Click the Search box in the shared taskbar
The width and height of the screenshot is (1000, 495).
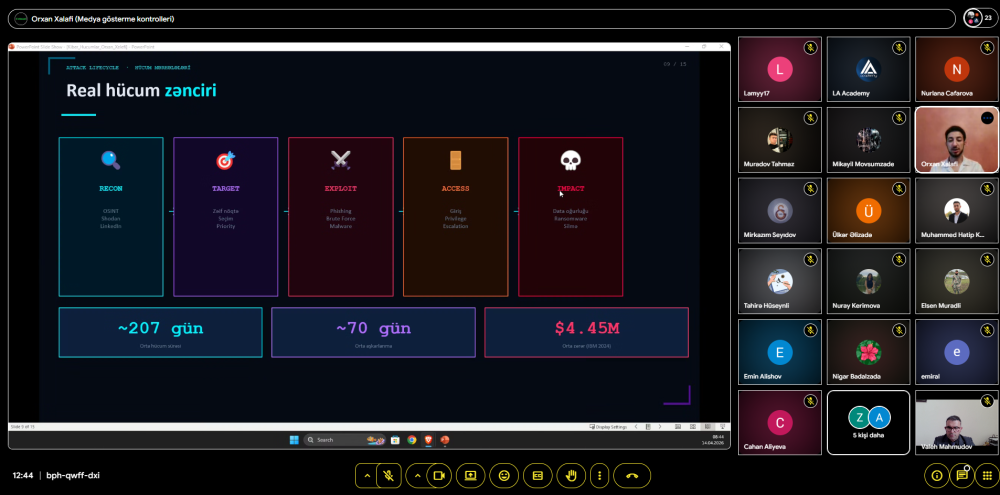tap(335, 439)
